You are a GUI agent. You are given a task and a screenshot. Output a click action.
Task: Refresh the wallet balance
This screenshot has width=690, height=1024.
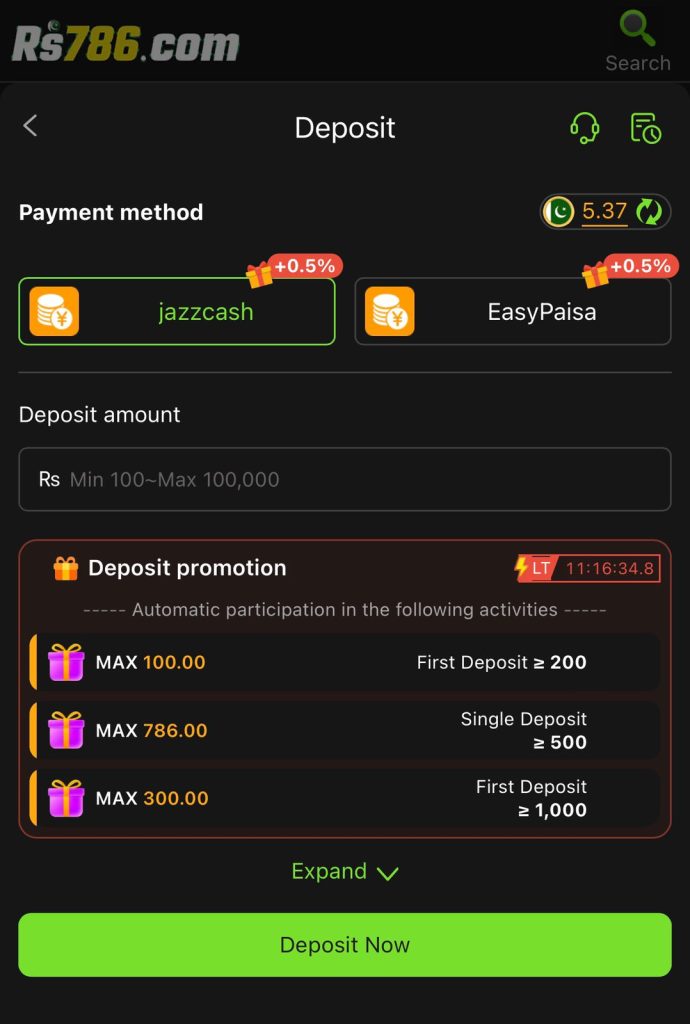(650, 212)
